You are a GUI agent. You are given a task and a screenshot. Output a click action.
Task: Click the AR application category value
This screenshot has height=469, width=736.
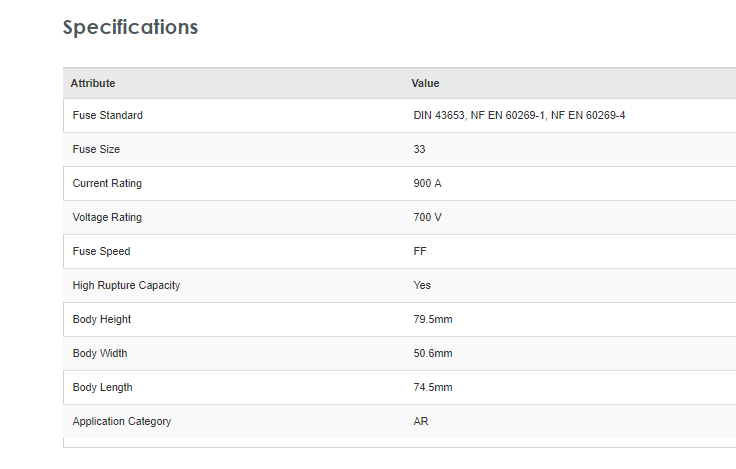coord(421,422)
